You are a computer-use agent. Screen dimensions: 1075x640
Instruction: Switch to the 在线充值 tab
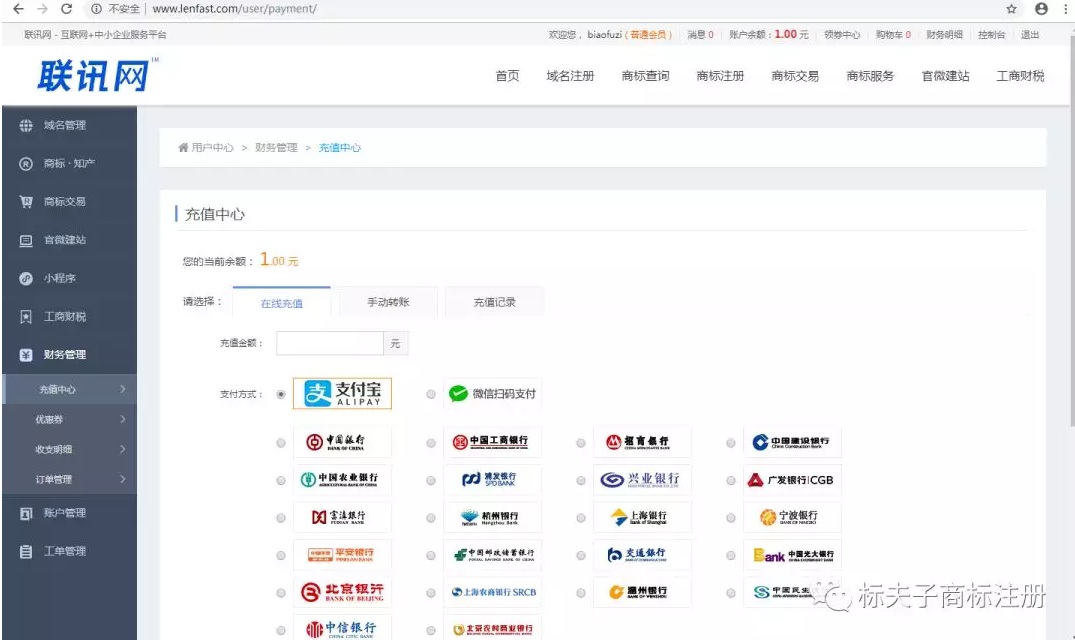pyautogui.click(x=282, y=302)
